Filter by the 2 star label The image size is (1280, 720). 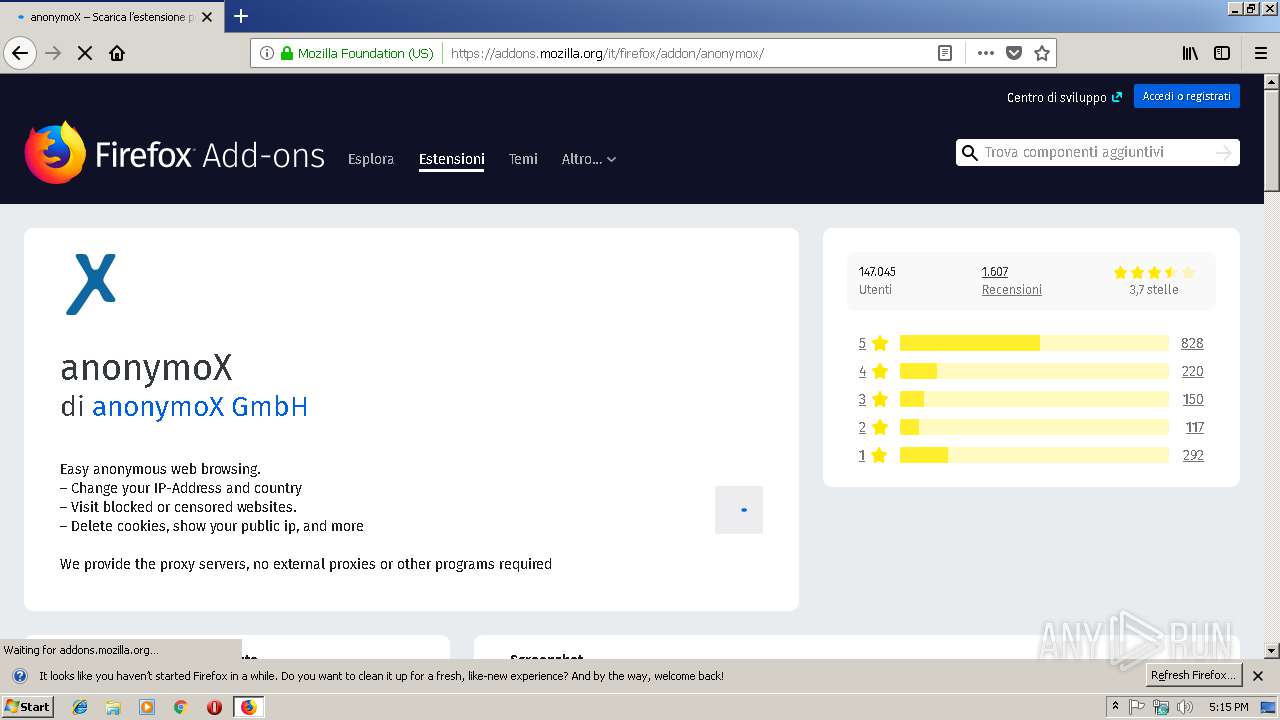pos(873,427)
